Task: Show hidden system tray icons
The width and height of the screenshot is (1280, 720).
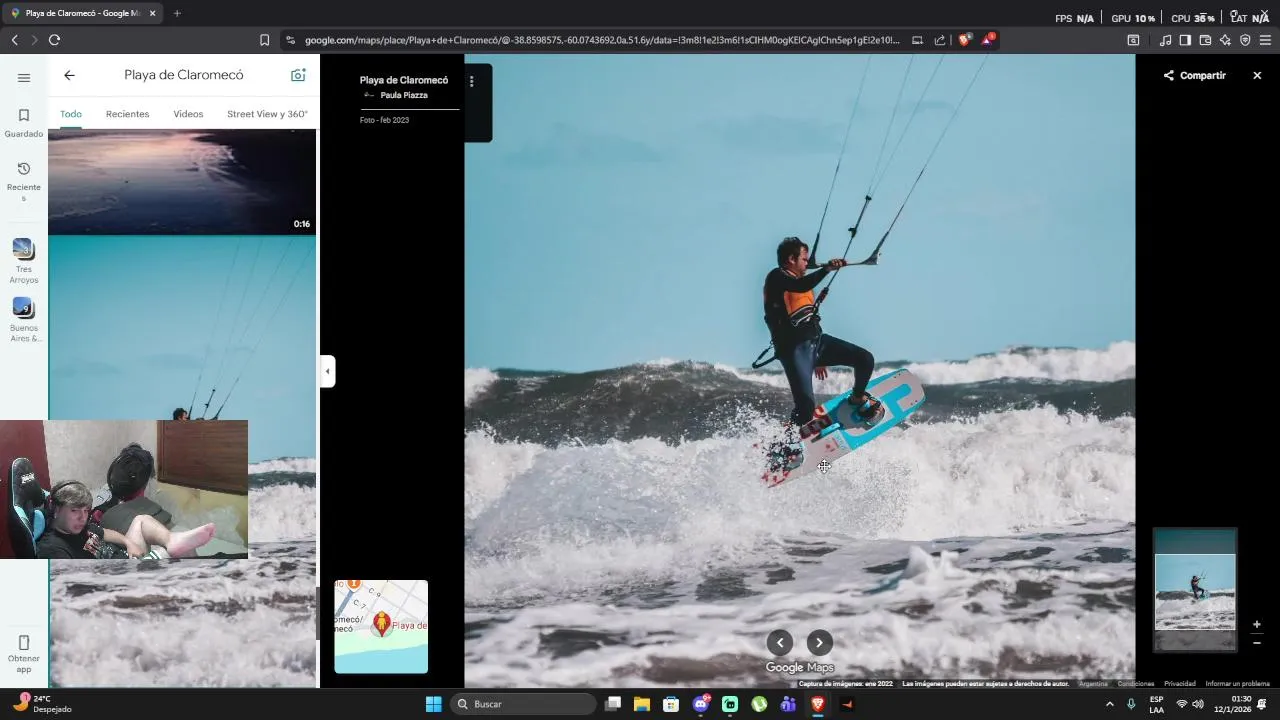Action: [x=1109, y=704]
